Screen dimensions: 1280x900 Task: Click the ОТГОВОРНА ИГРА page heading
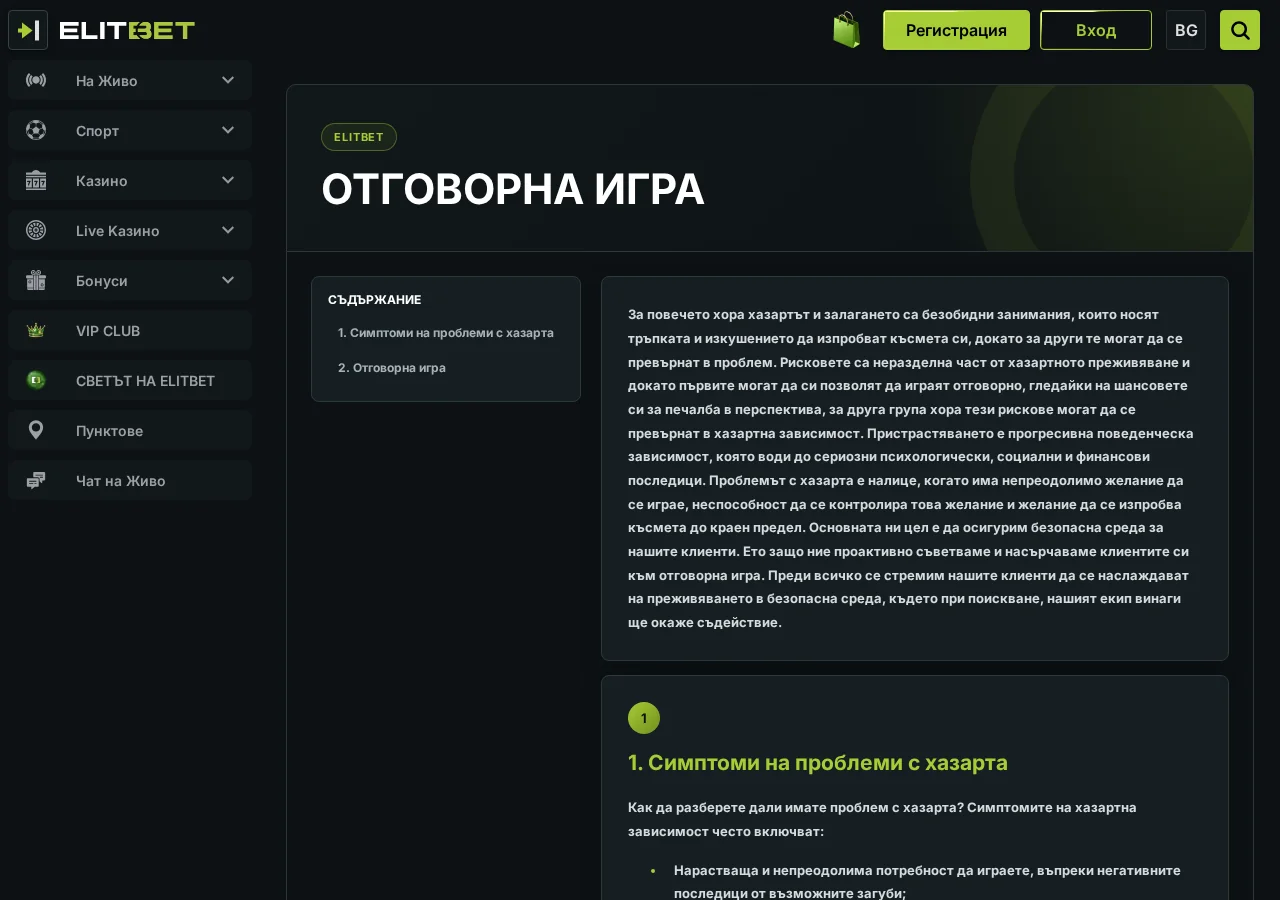pyautogui.click(x=513, y=189)
